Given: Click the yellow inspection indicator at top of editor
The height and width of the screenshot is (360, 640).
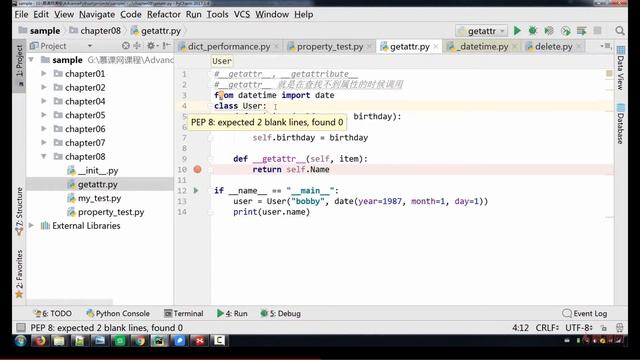Looking at the screenshot, I should click(x=609, y=73).
